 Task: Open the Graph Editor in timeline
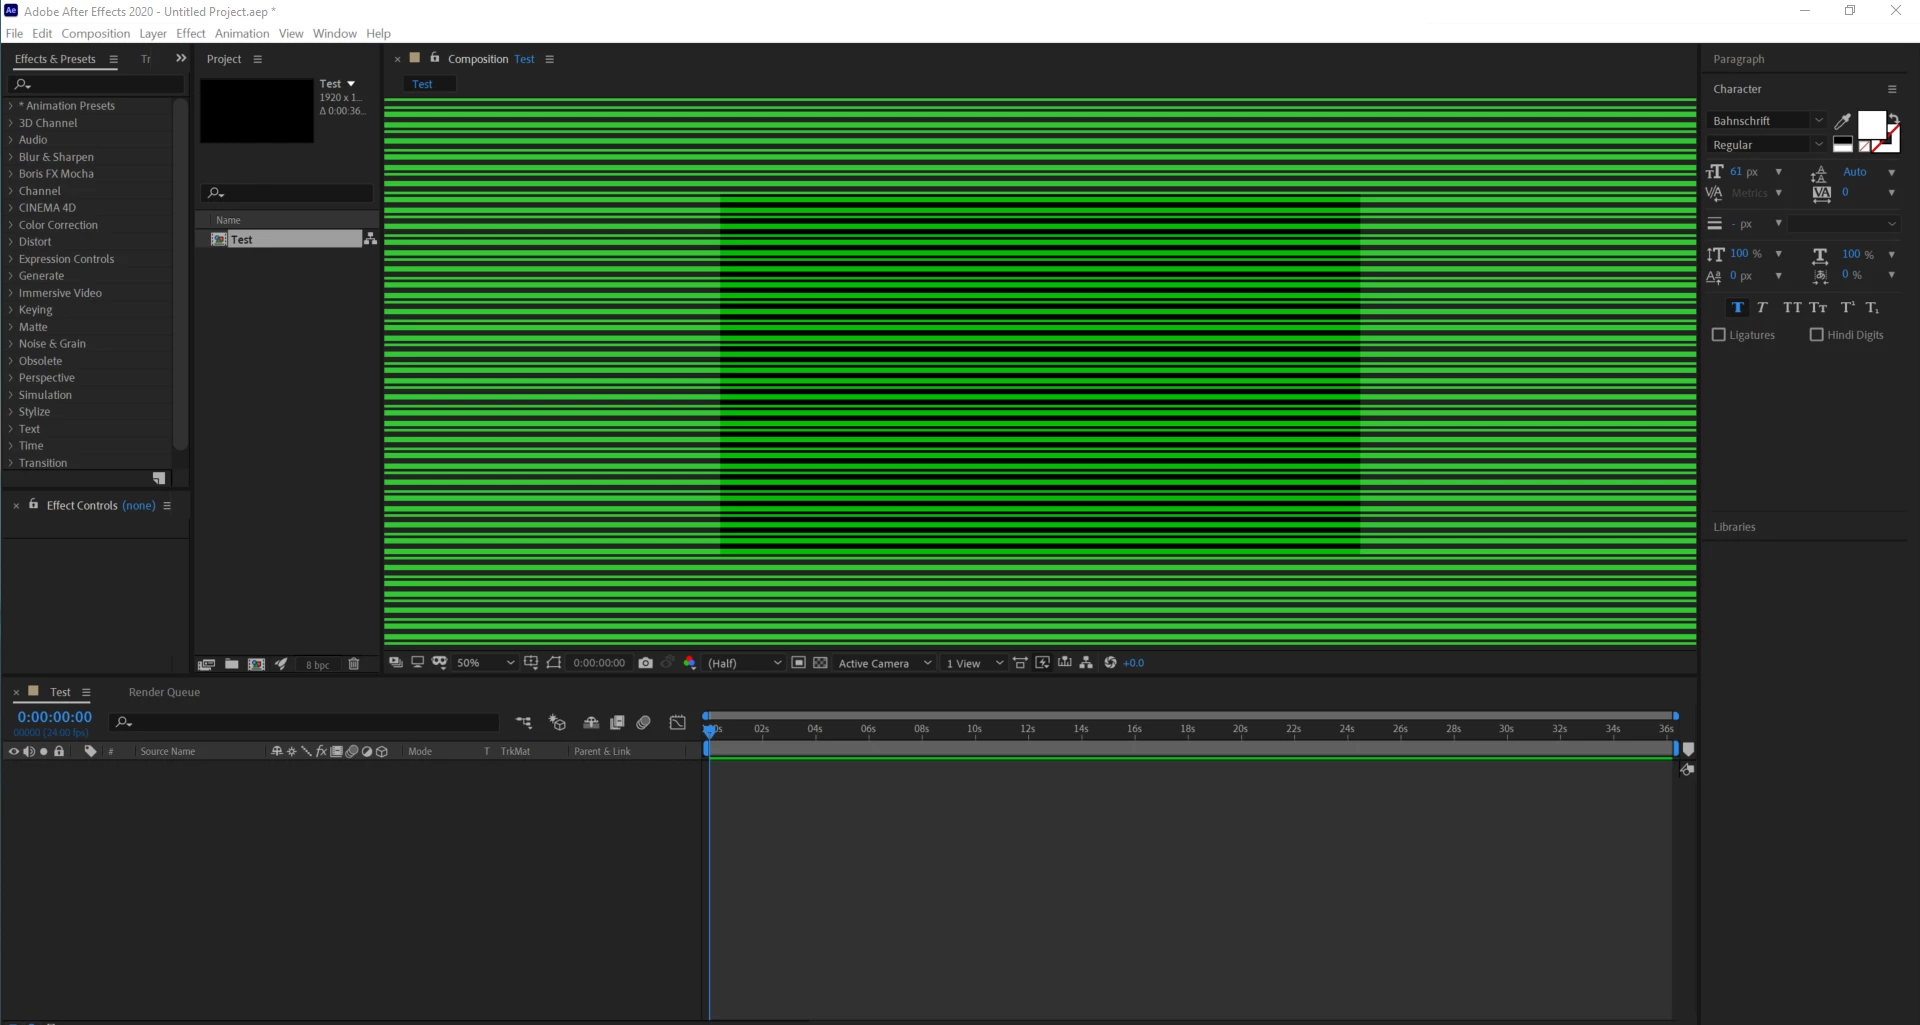(678, 722)
